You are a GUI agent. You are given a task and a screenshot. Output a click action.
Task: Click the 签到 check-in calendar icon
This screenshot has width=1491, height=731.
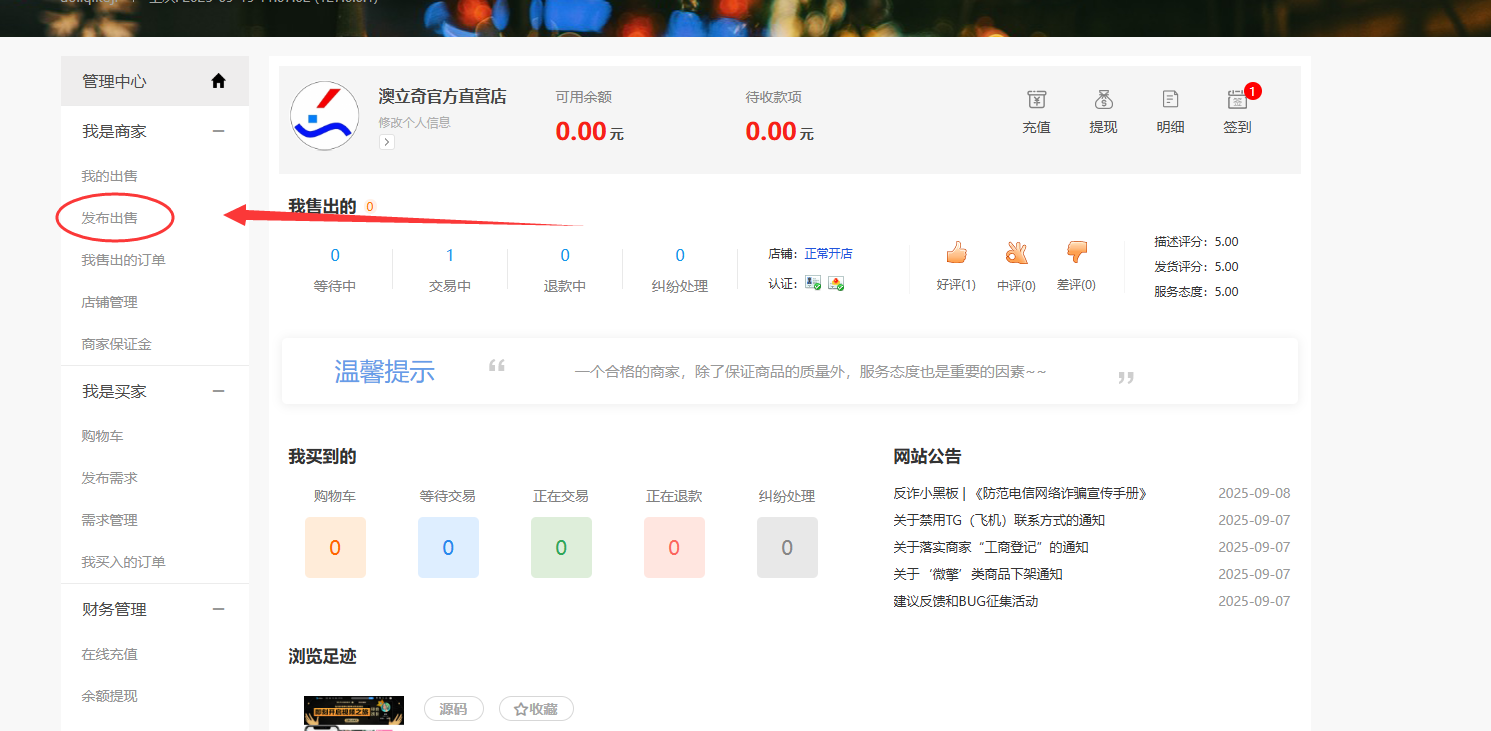(x=1237, y=100)
